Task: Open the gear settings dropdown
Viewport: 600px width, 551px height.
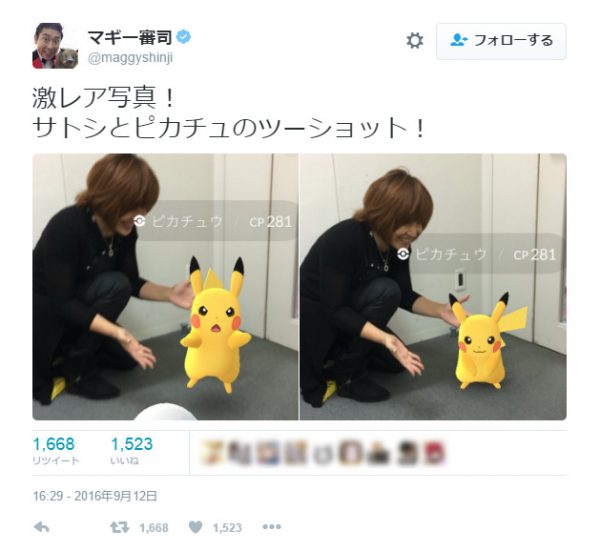Action: (415, 41)
